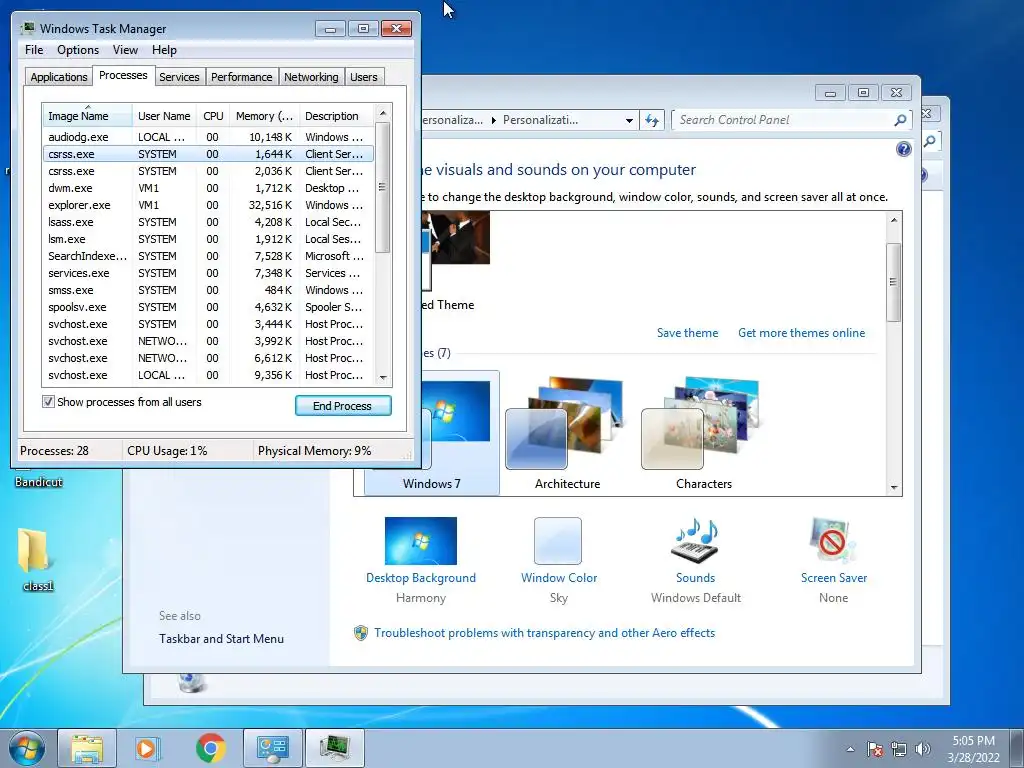Switch to the Networking tab

pyautogui.click(x=311, y=77)
